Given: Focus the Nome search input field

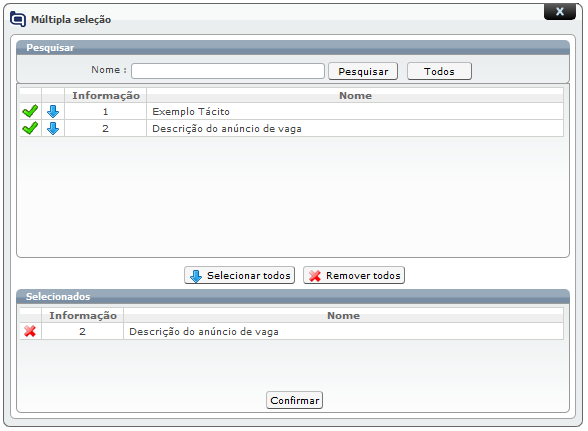Looking at the screenshot, I should pyautogui.click(x=228, y=71).
